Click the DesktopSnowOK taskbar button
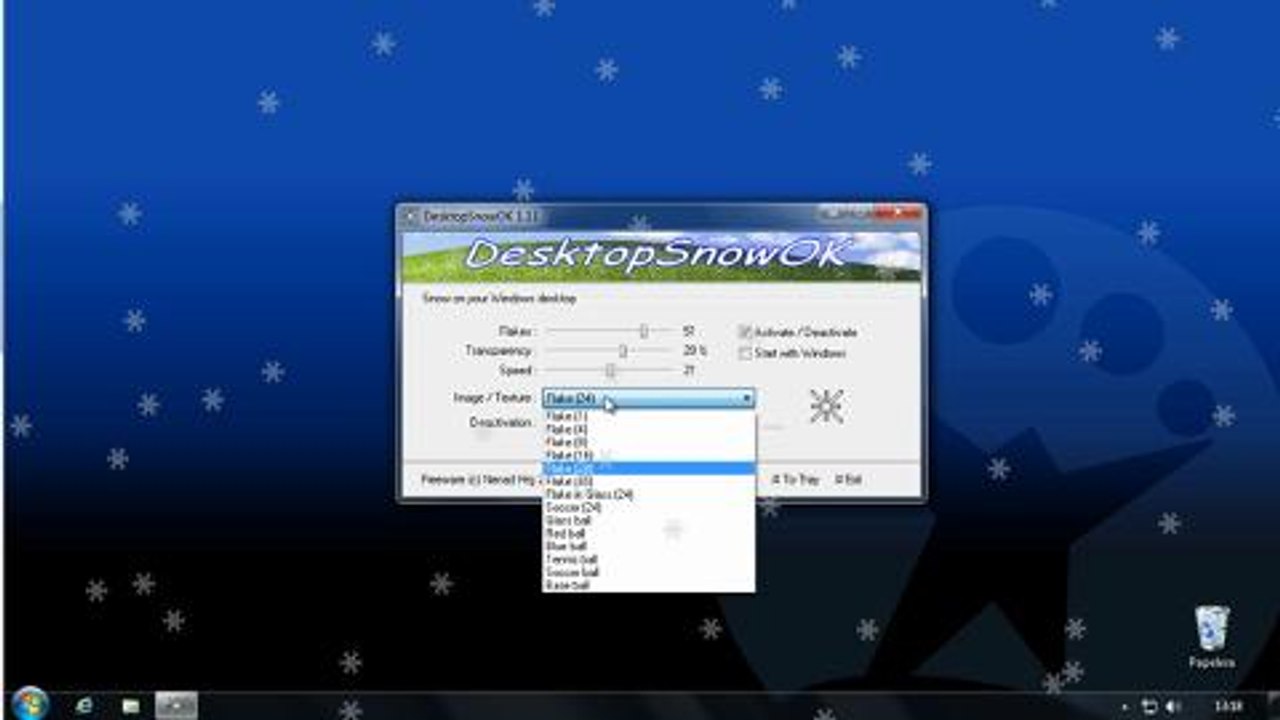This screenshot has height=720, width=1280. (x=176, y=705)
